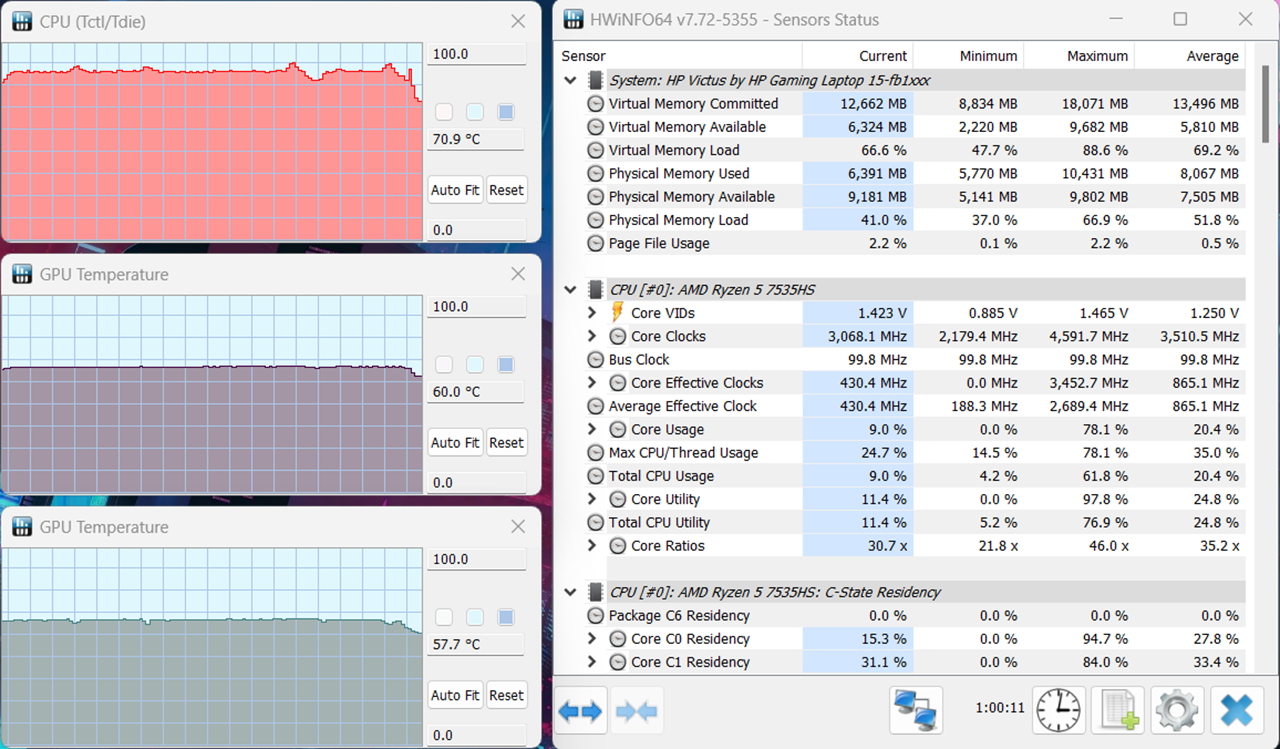Collapse the C-State Residency section

point(570,592)
